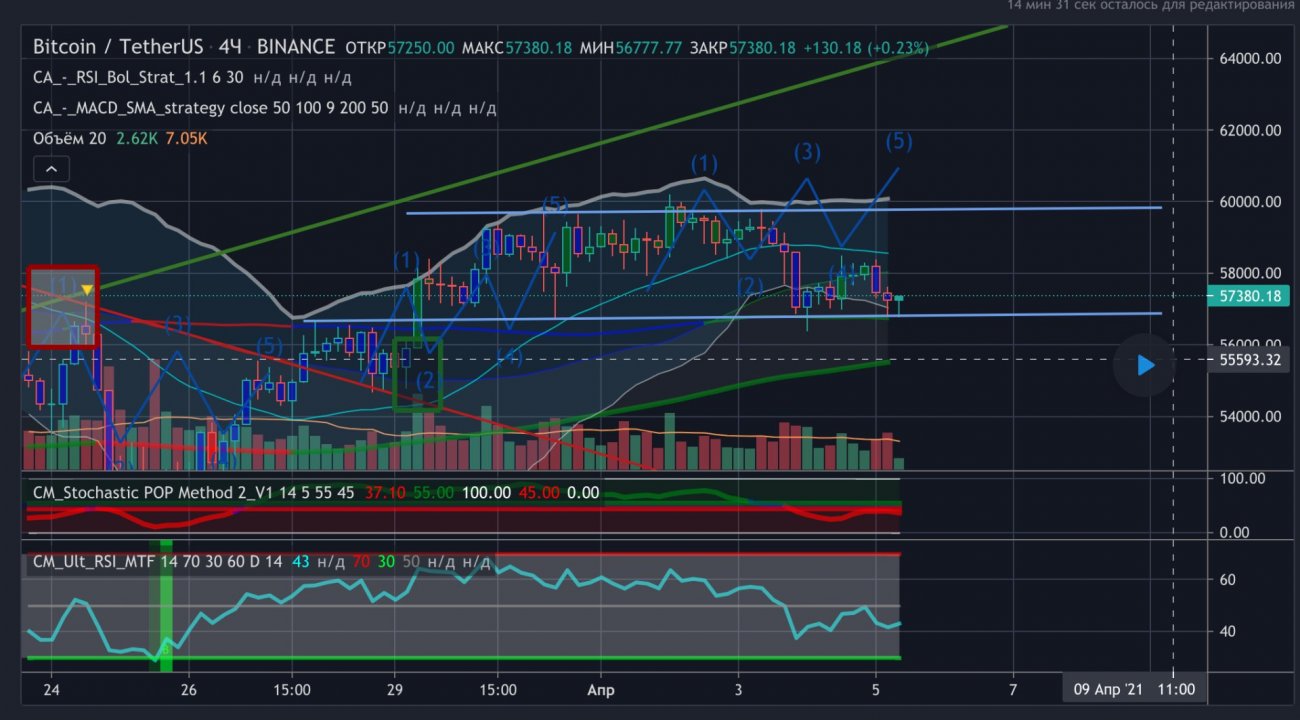Click the 11:00 time axis label
Image resolution: width=1300 pixels, height=720 pixels.
(x=1176, y=690)
